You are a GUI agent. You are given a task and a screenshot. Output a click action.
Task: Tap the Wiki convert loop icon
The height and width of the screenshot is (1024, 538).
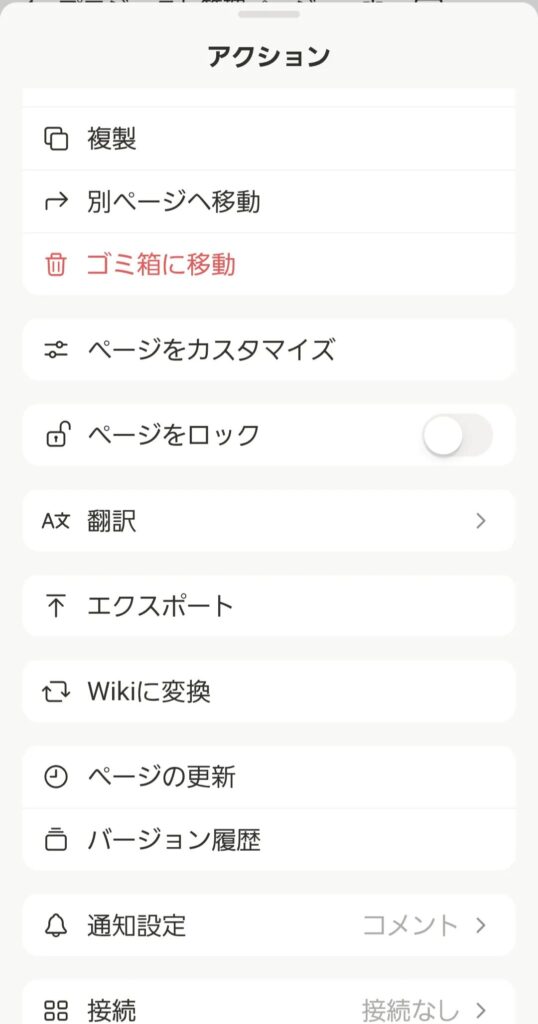pyautogui.click(x=56, y=692)
